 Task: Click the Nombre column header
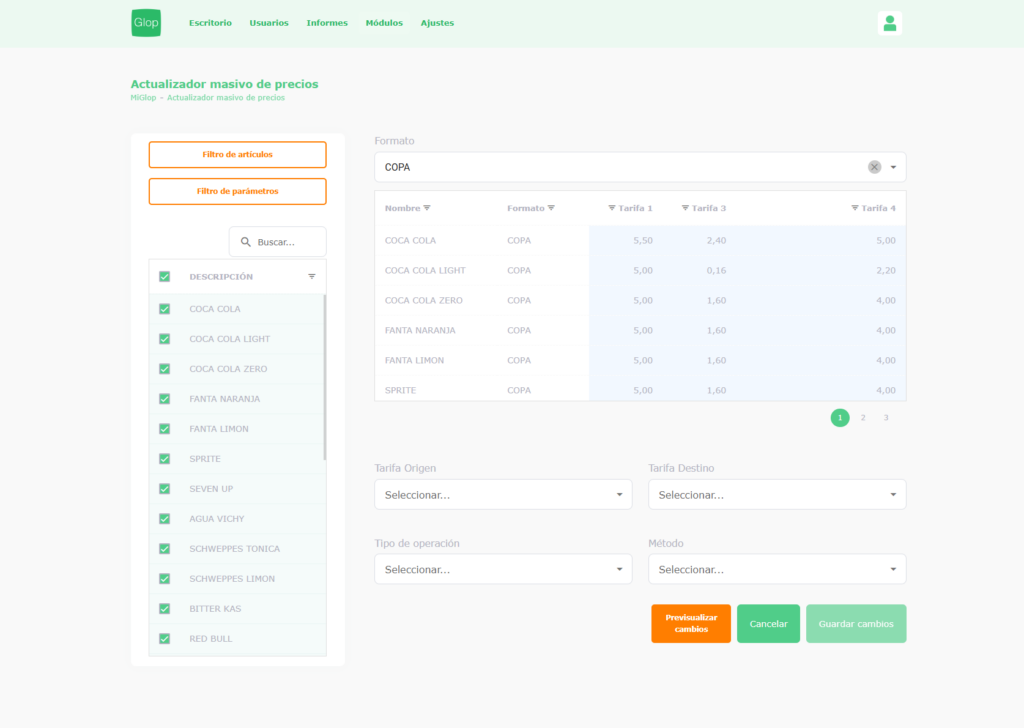[402, 208]
